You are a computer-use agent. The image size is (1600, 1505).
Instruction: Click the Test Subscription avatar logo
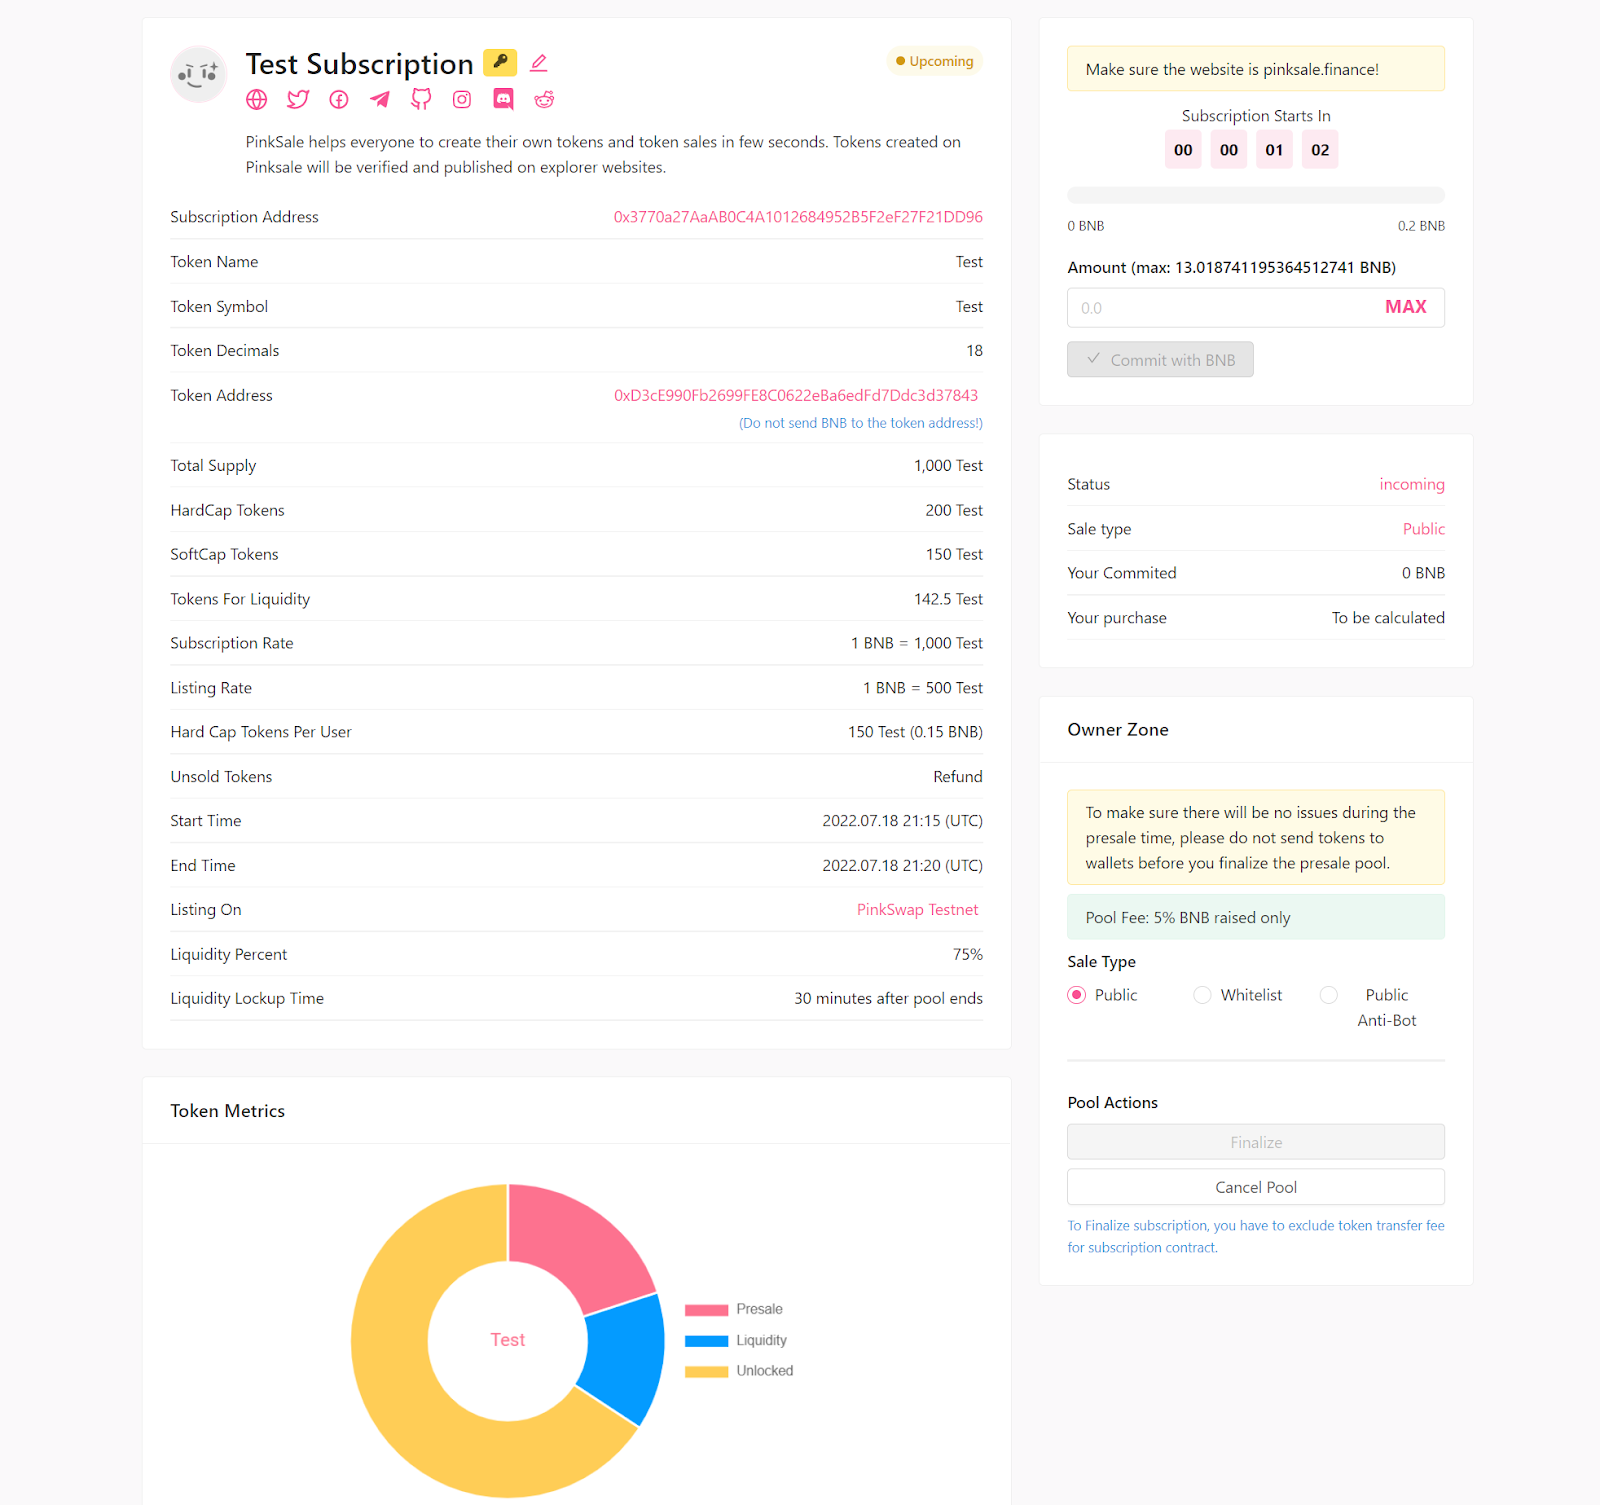199,74
